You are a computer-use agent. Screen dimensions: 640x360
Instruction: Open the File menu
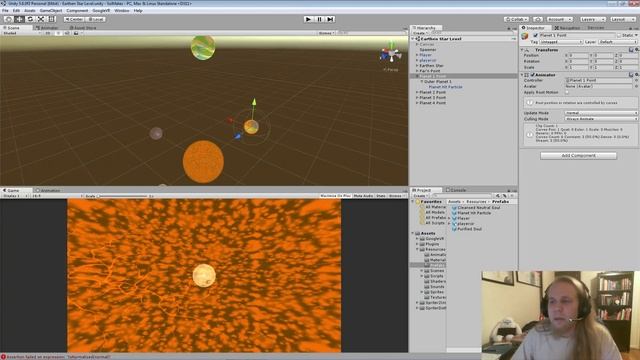point(5,11)
